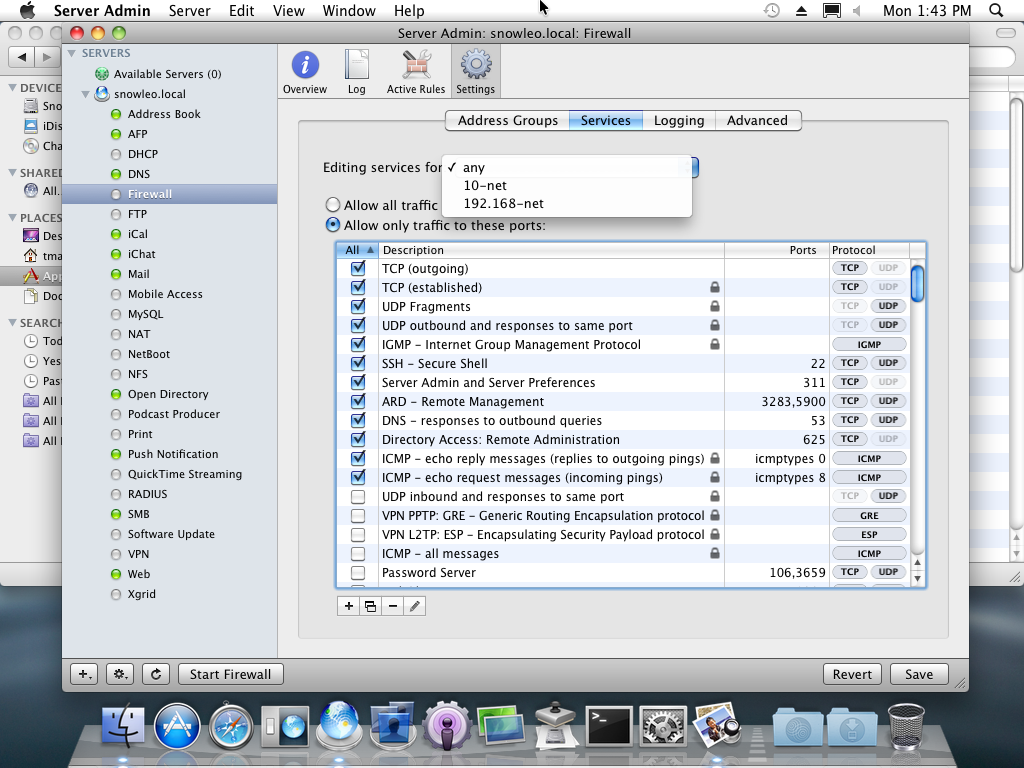Collapse DEVICES section in Finder window
Screen dimensions: 1024x768
coord(12,88)
